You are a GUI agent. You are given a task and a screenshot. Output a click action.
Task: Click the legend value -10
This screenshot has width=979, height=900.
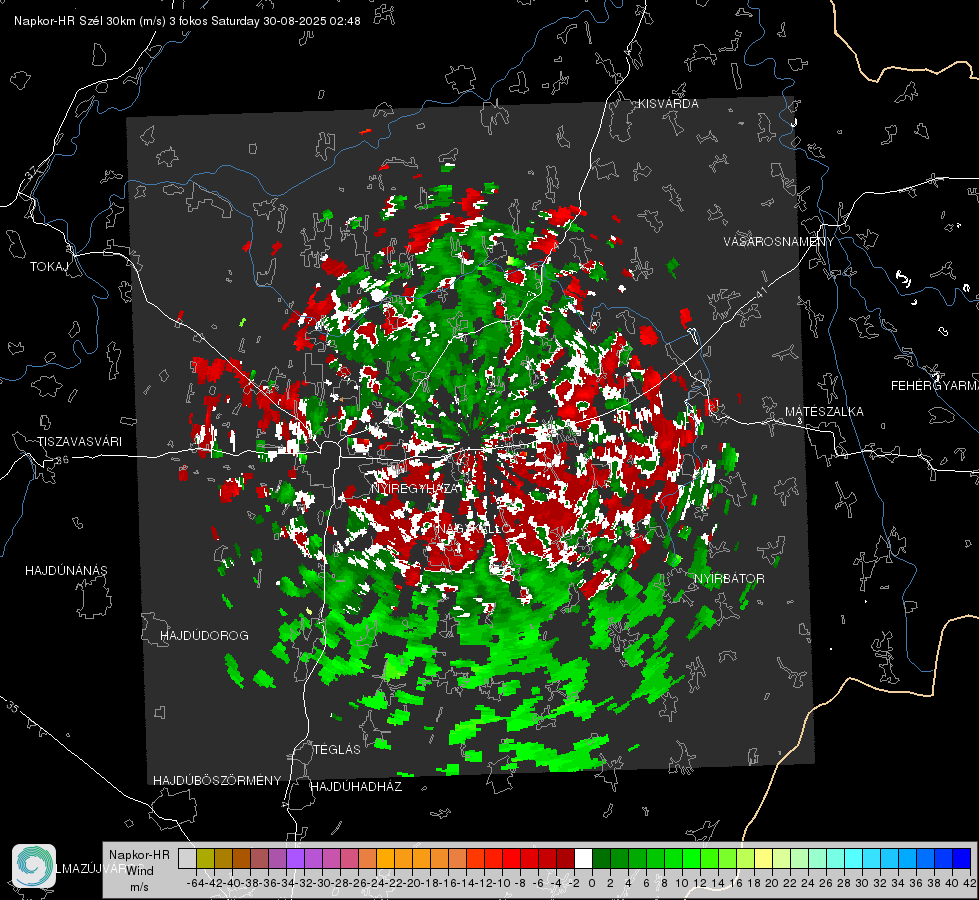(x=502, y=884)
